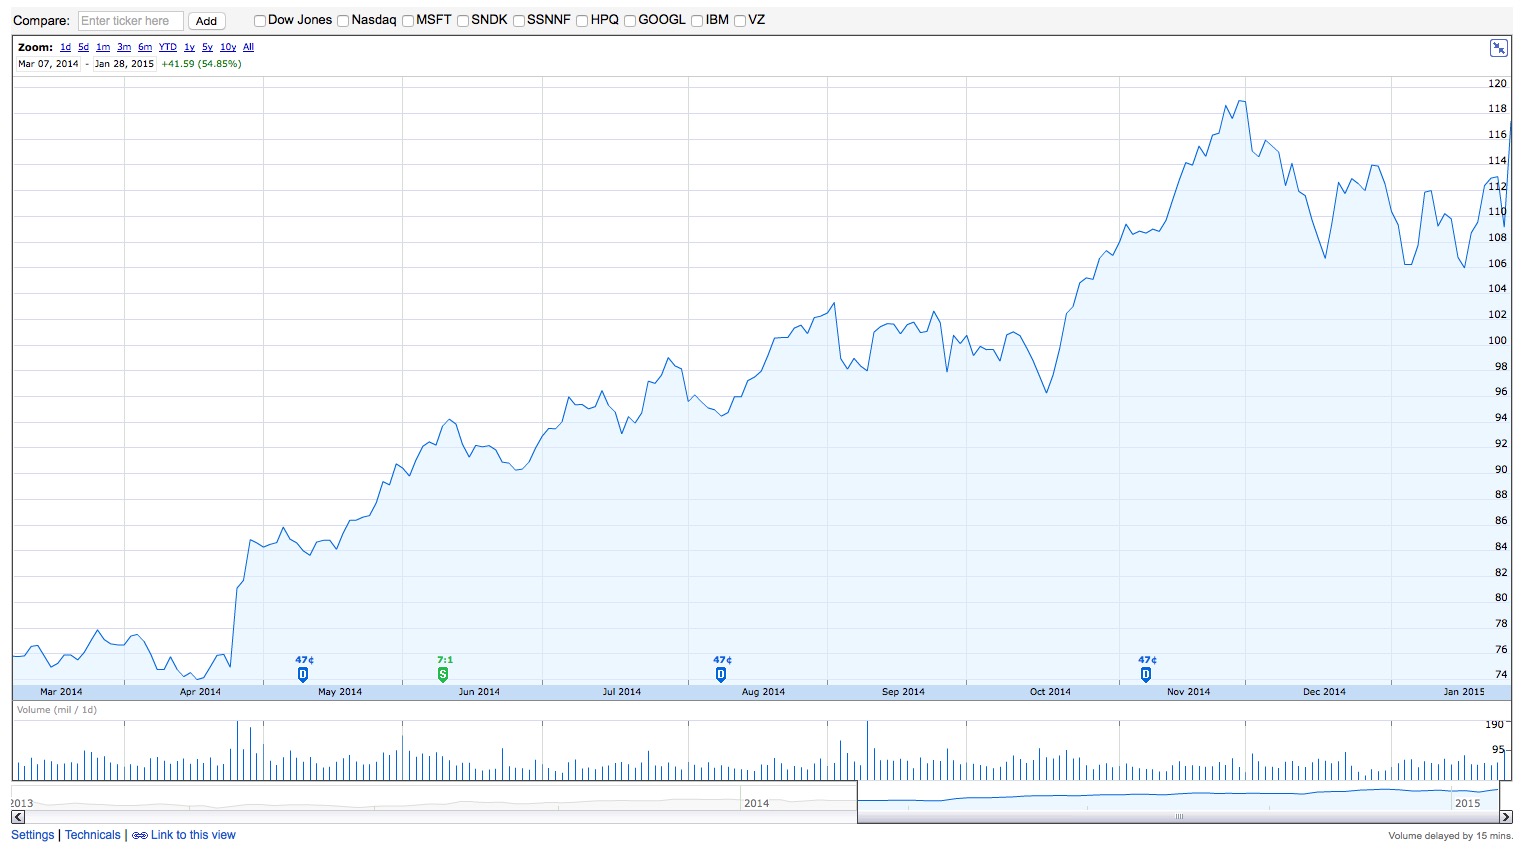This screenshot has height=853, width=1524.
Task: Set zoom to 6m
Action: pos(145,47)
